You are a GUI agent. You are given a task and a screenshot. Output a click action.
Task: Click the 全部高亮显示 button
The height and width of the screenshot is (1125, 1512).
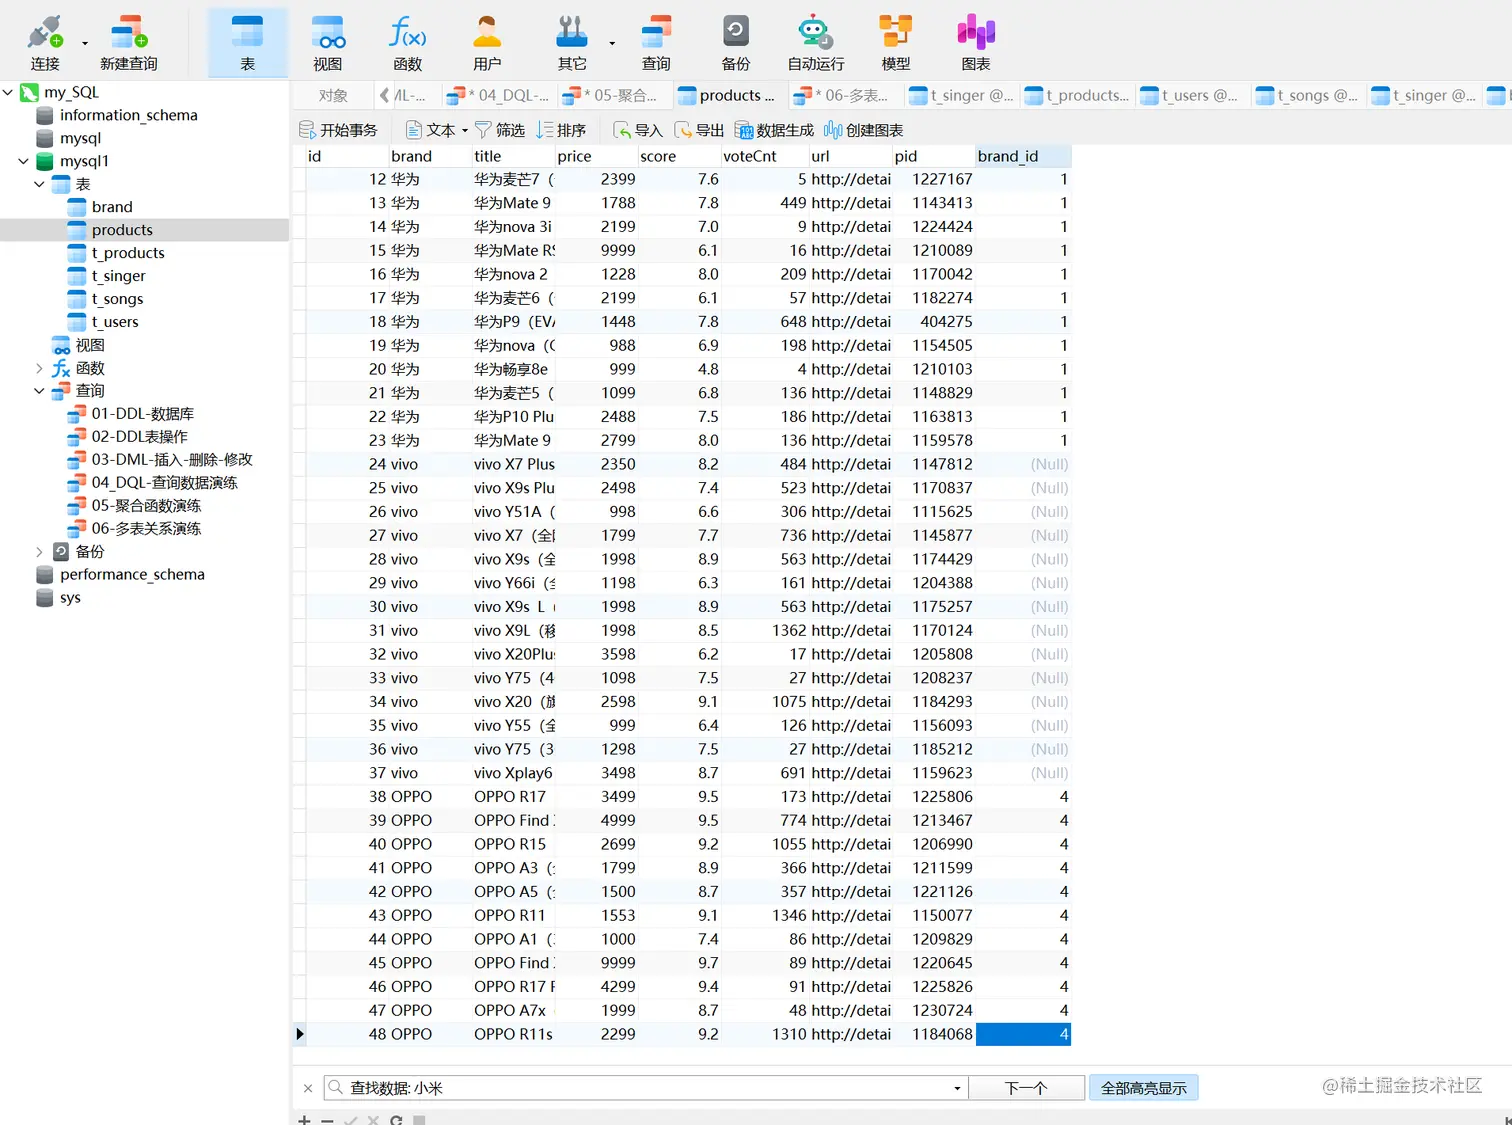(x=1143, y=1088)
